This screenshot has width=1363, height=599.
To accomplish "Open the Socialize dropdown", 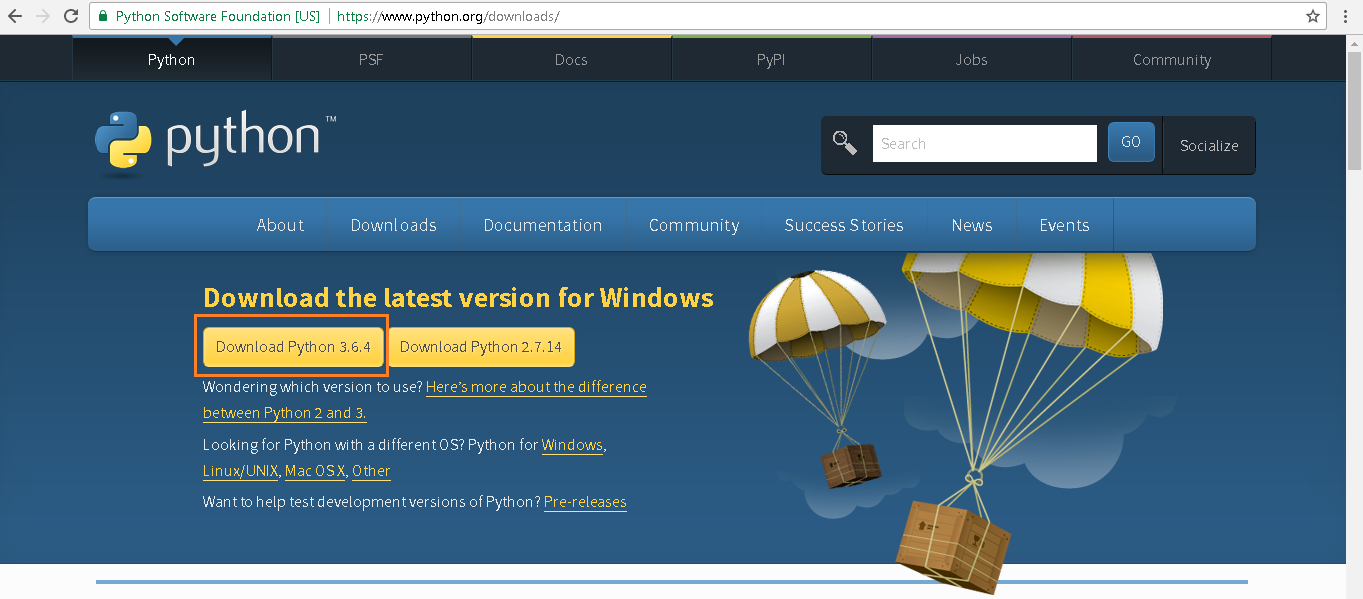I will pos(1209,145).
